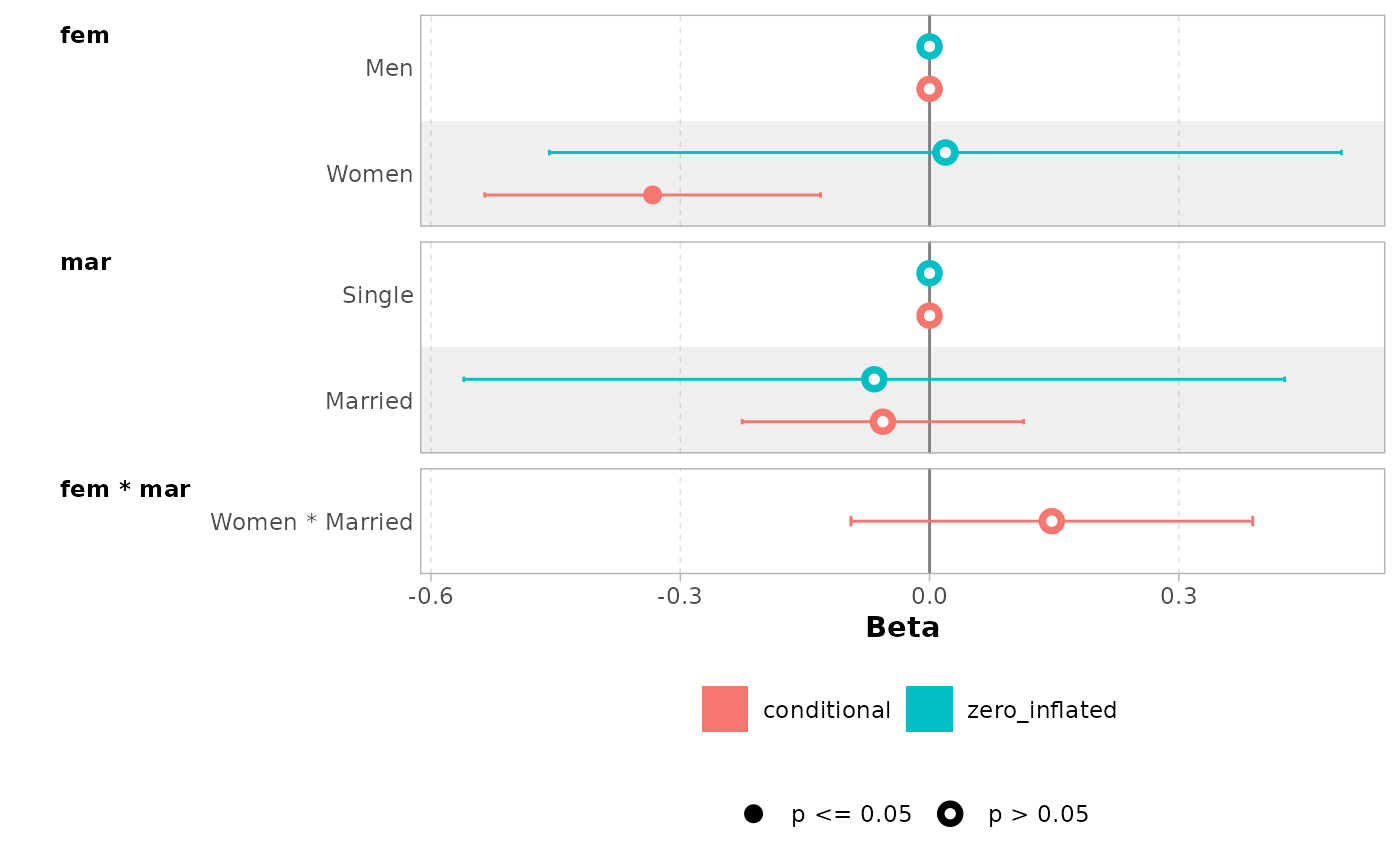Select the teal zero_inflated point for Married
Viewport: 1400px width, 866px height.
click(x=874, y=379)
